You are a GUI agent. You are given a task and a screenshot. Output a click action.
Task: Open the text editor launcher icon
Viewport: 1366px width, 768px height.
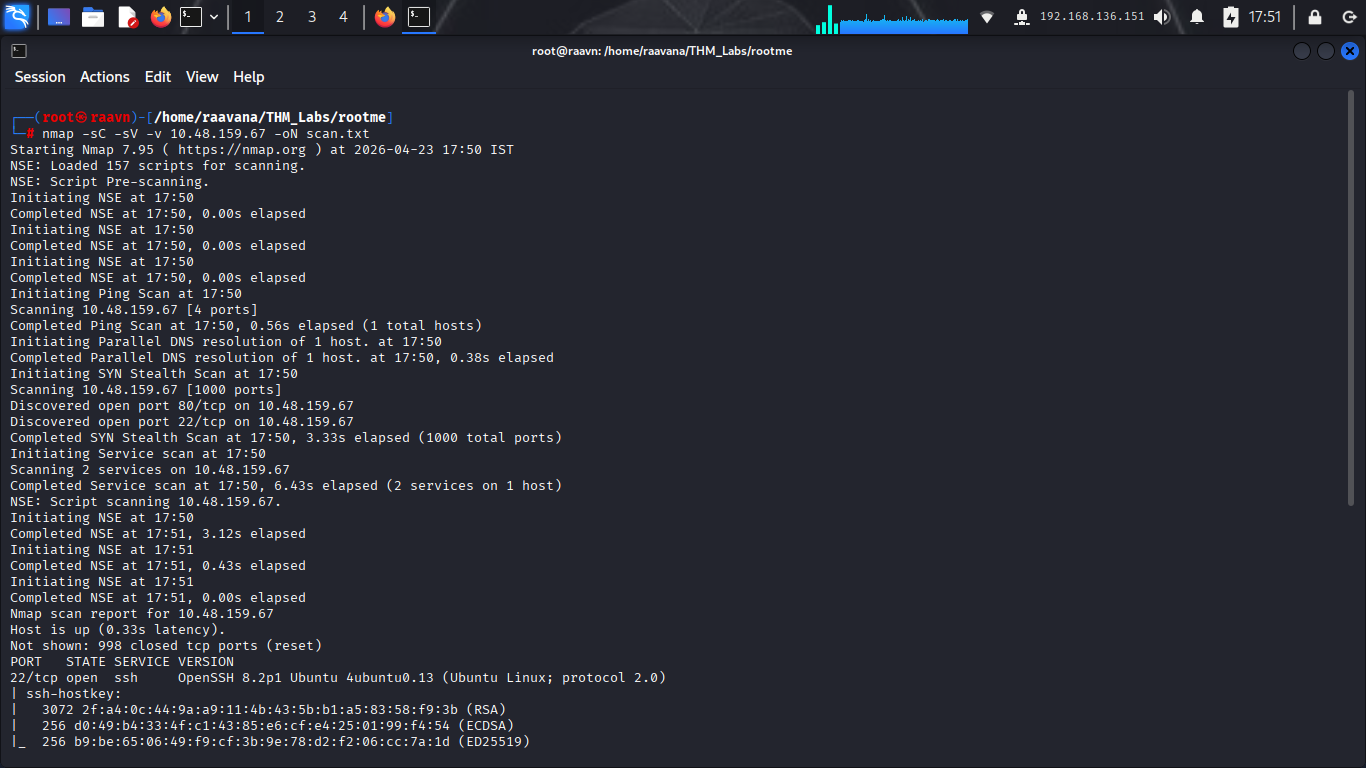pos(127,17)
